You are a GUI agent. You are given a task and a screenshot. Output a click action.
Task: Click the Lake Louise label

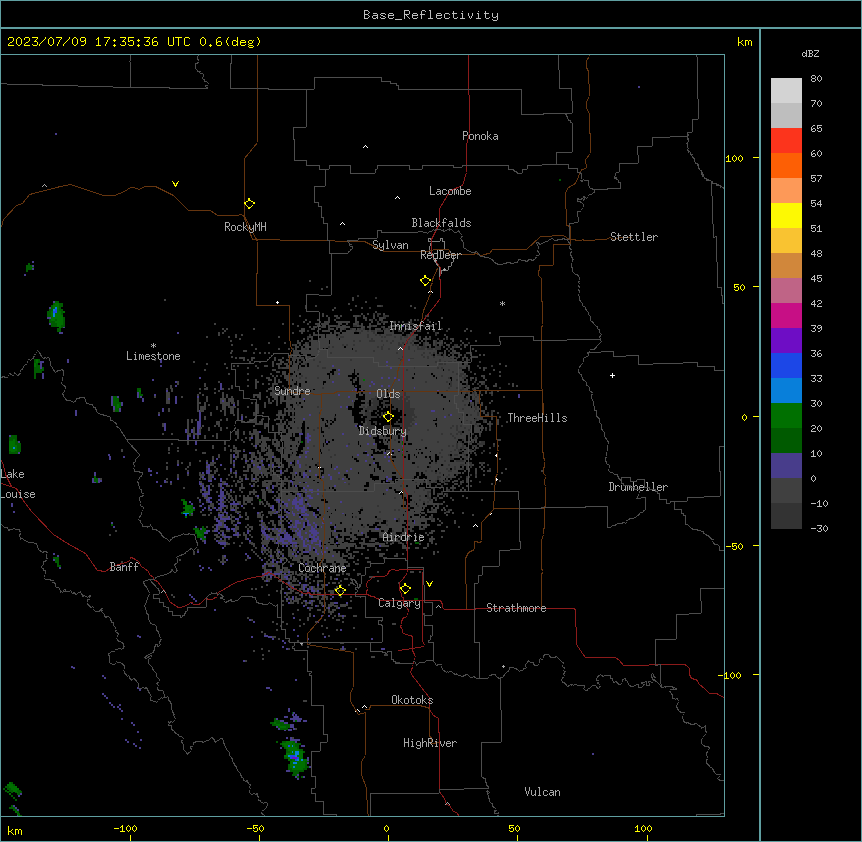tap(18, 484)
